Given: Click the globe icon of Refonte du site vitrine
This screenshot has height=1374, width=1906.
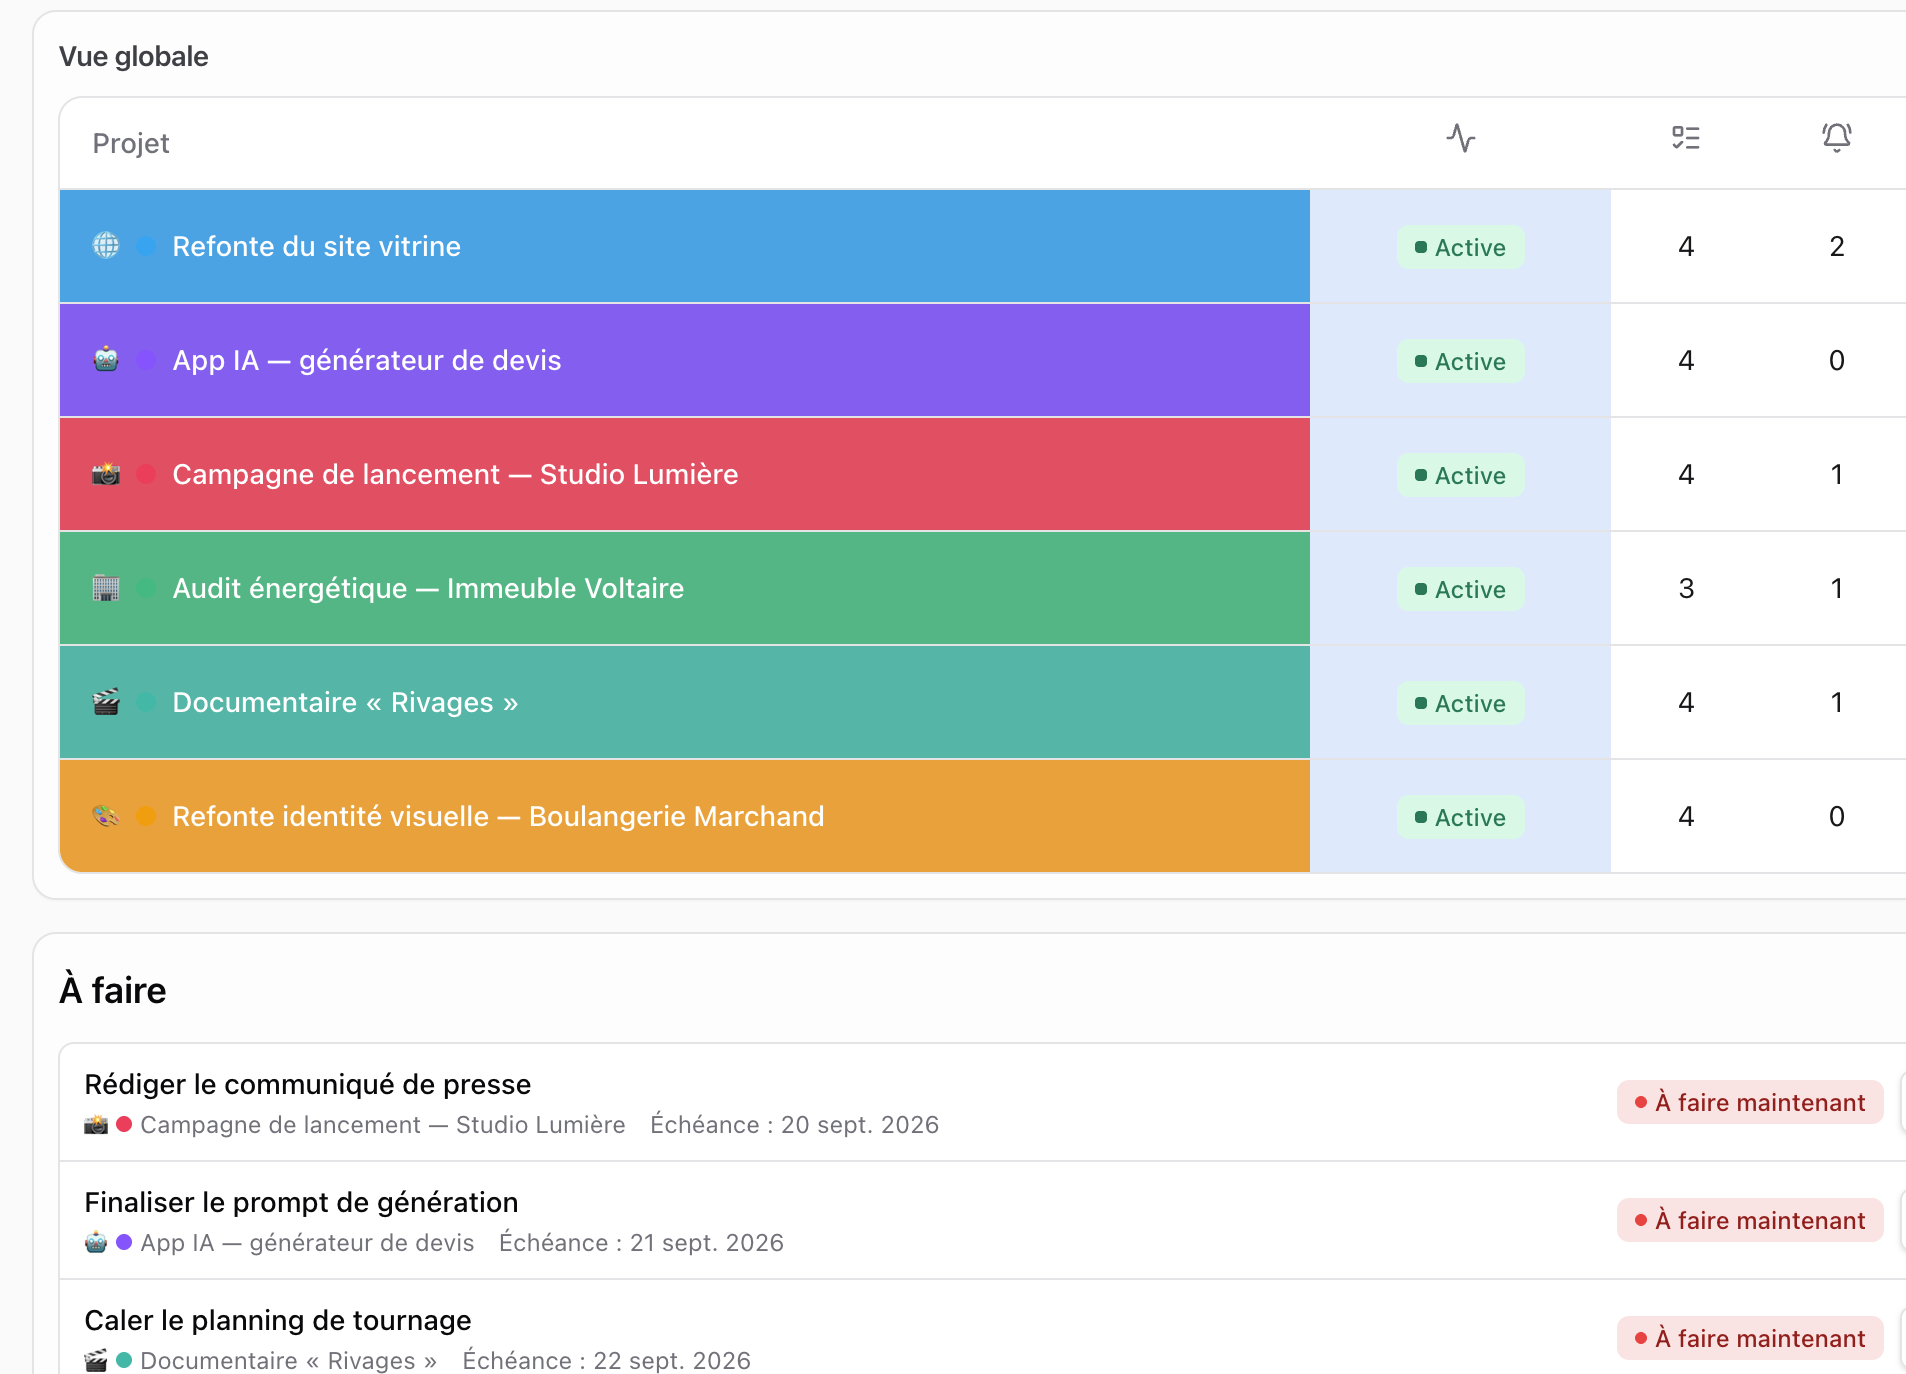Looking at the screenshot, I should (x=106, y=246).
